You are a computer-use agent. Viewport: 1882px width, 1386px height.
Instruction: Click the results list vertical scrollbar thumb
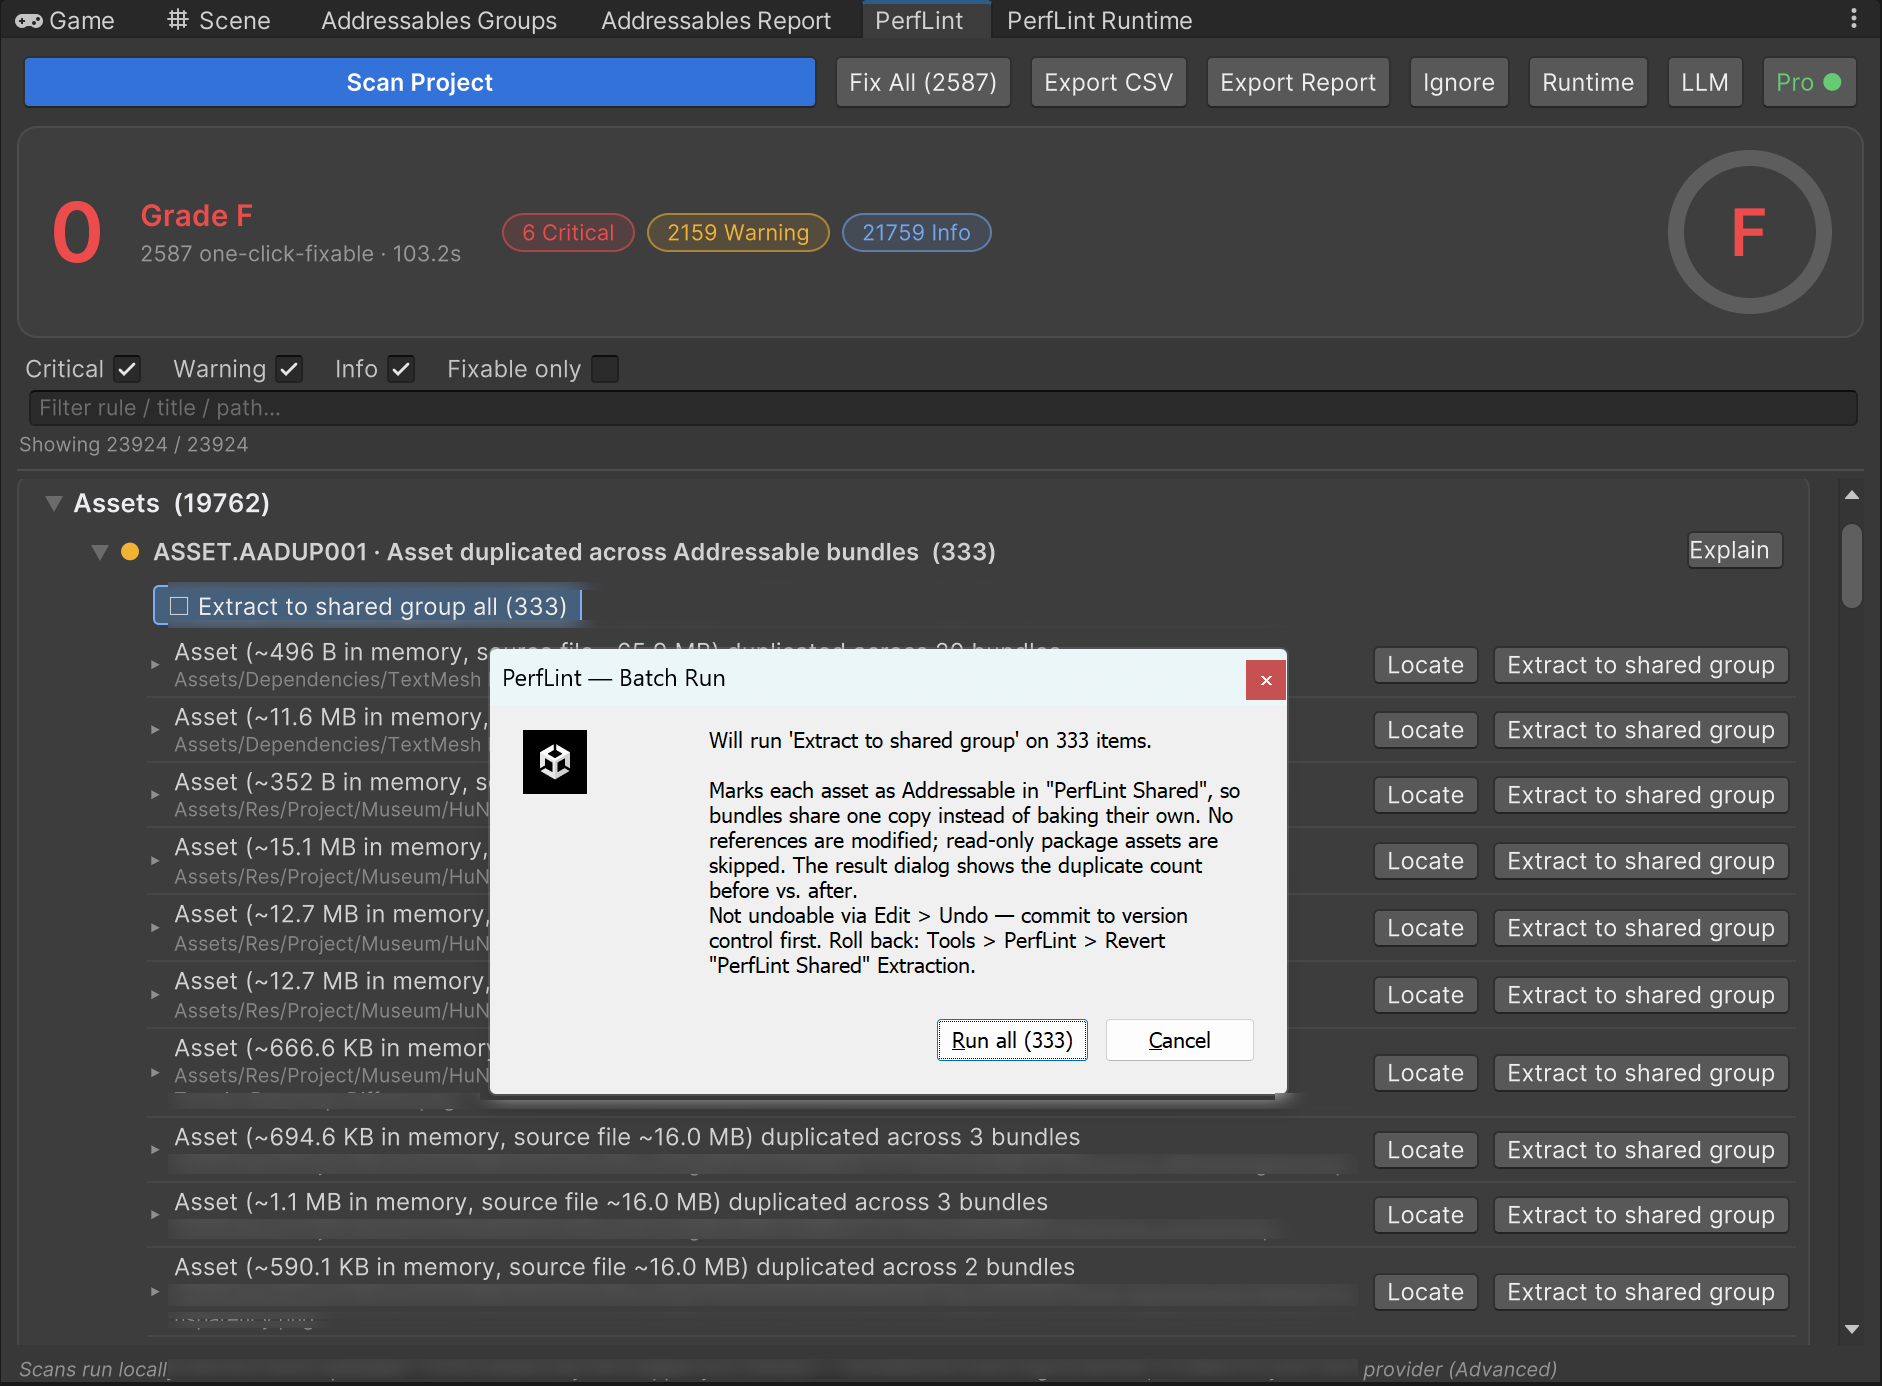(x=1852, y=565)
